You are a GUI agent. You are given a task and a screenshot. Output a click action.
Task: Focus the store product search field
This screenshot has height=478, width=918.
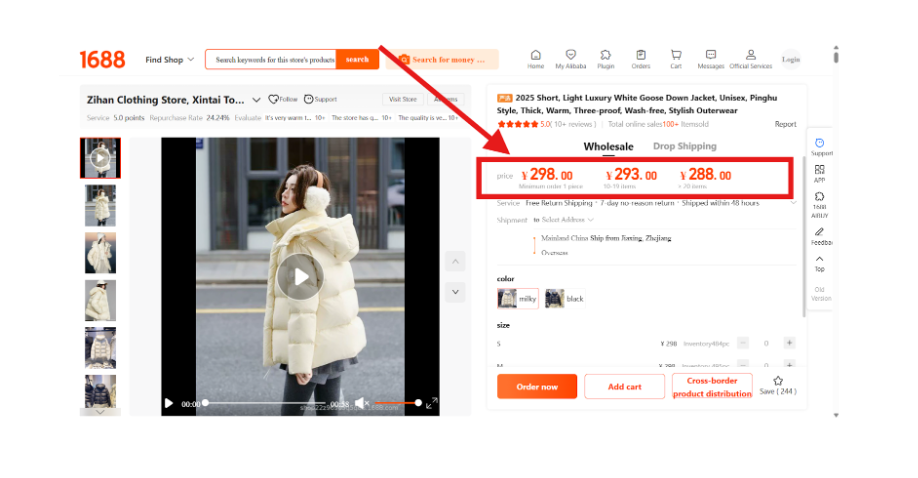(271, 59)
